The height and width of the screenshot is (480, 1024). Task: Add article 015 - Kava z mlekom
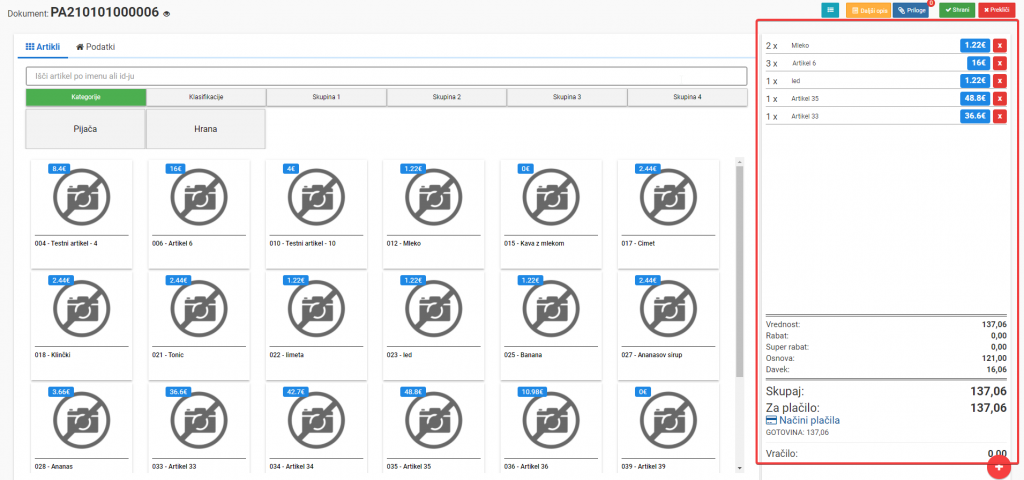[x=551, y=214]
